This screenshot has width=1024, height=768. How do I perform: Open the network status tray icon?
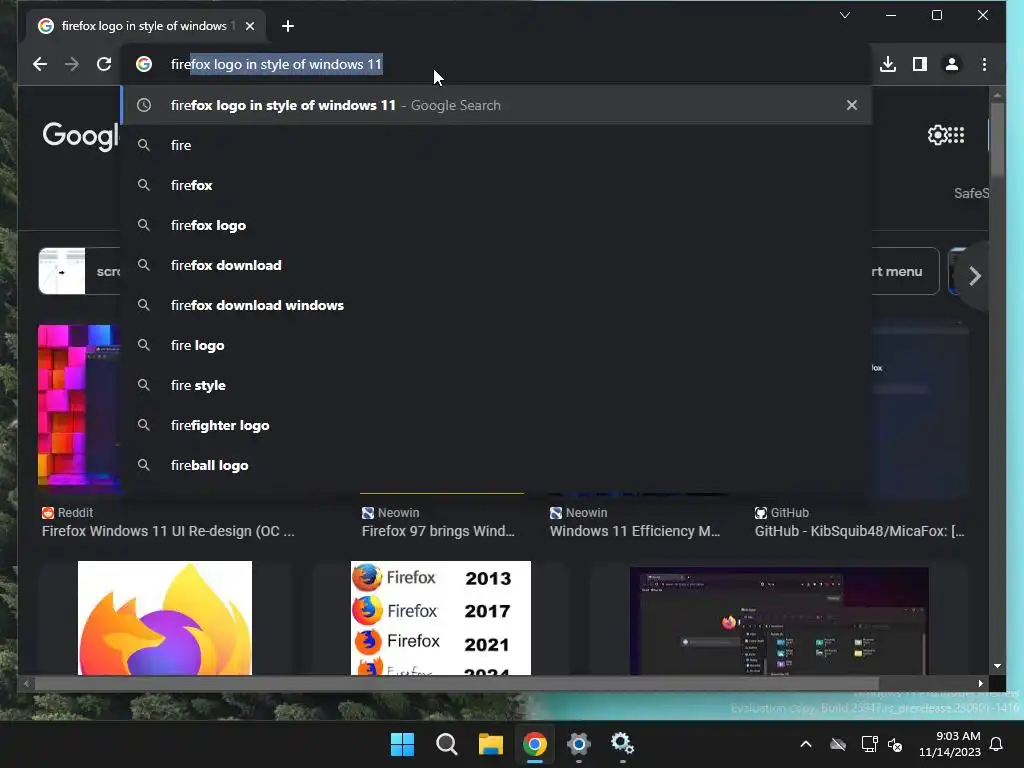(869, 744)
